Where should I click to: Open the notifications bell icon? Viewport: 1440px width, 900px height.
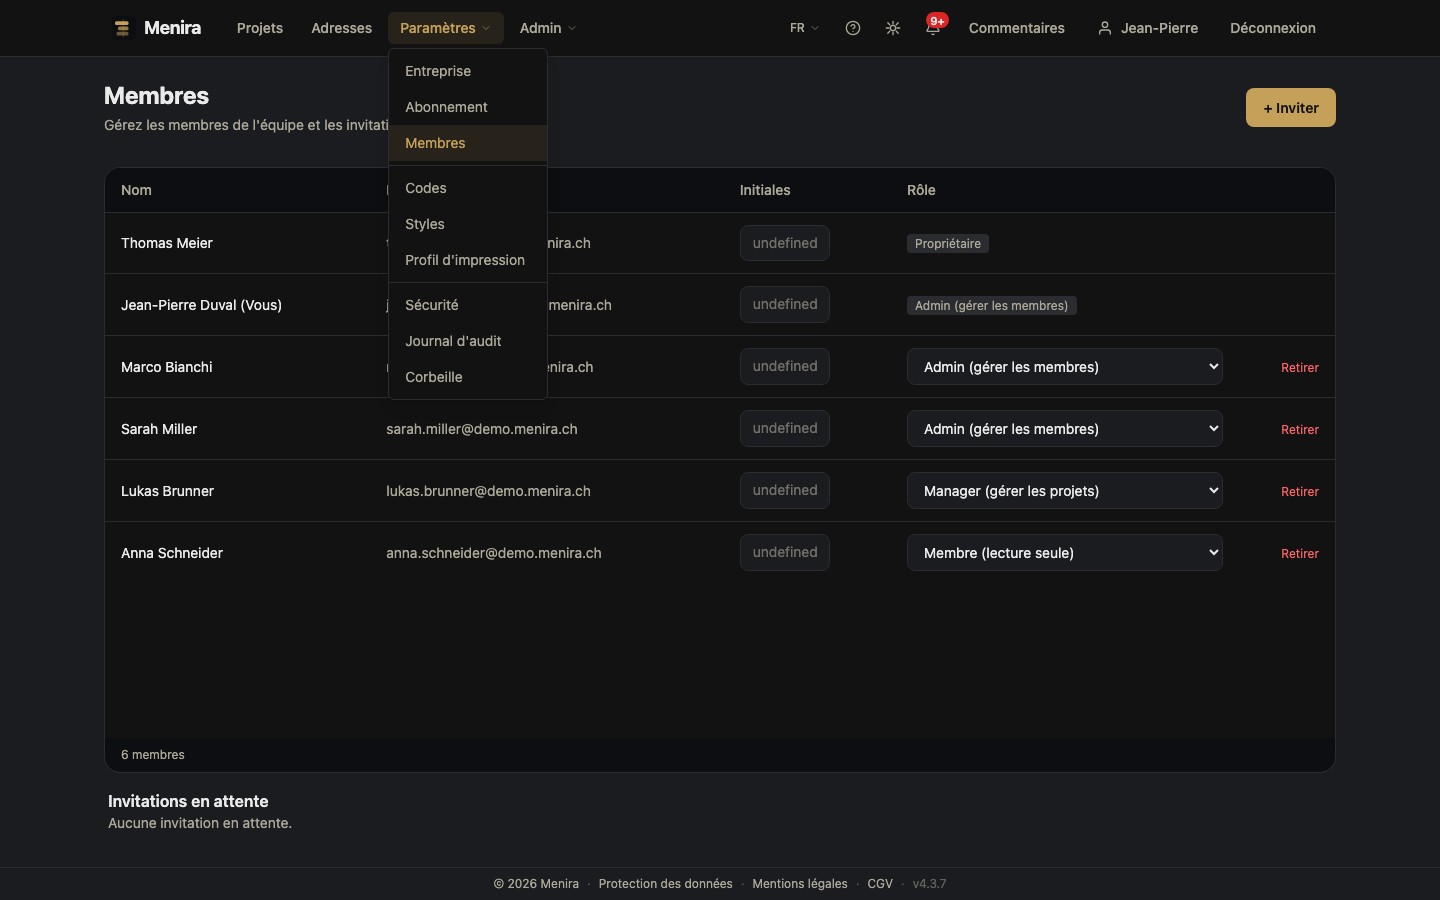coord(933,28)
